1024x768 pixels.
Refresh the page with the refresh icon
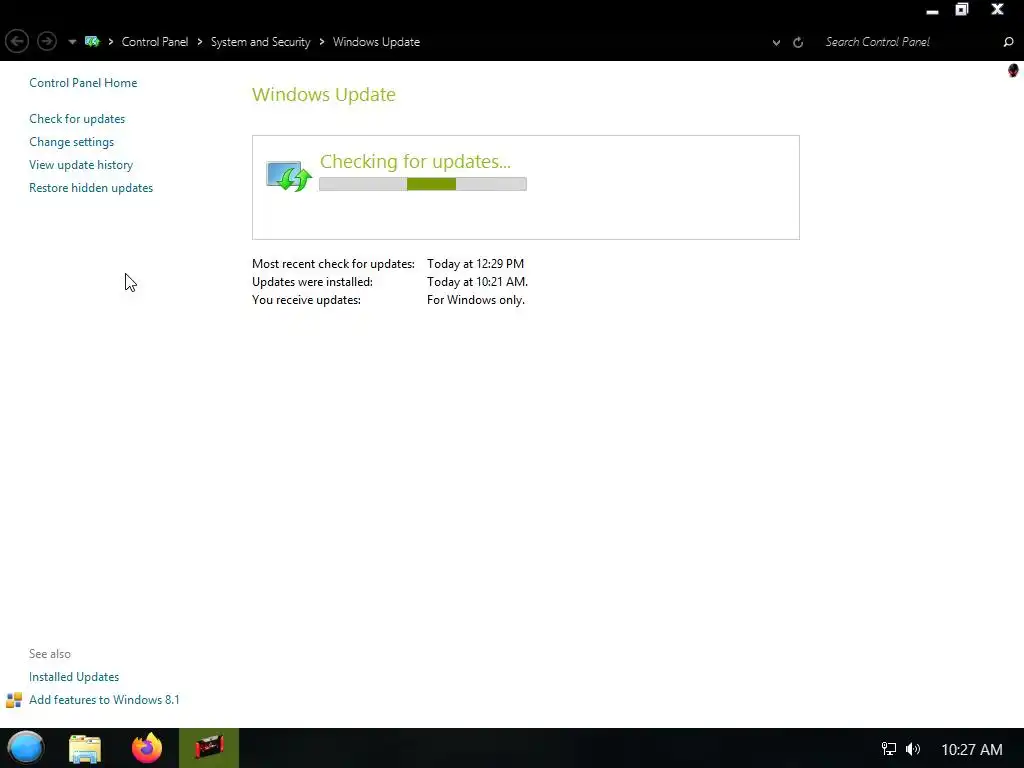point(798,42)
